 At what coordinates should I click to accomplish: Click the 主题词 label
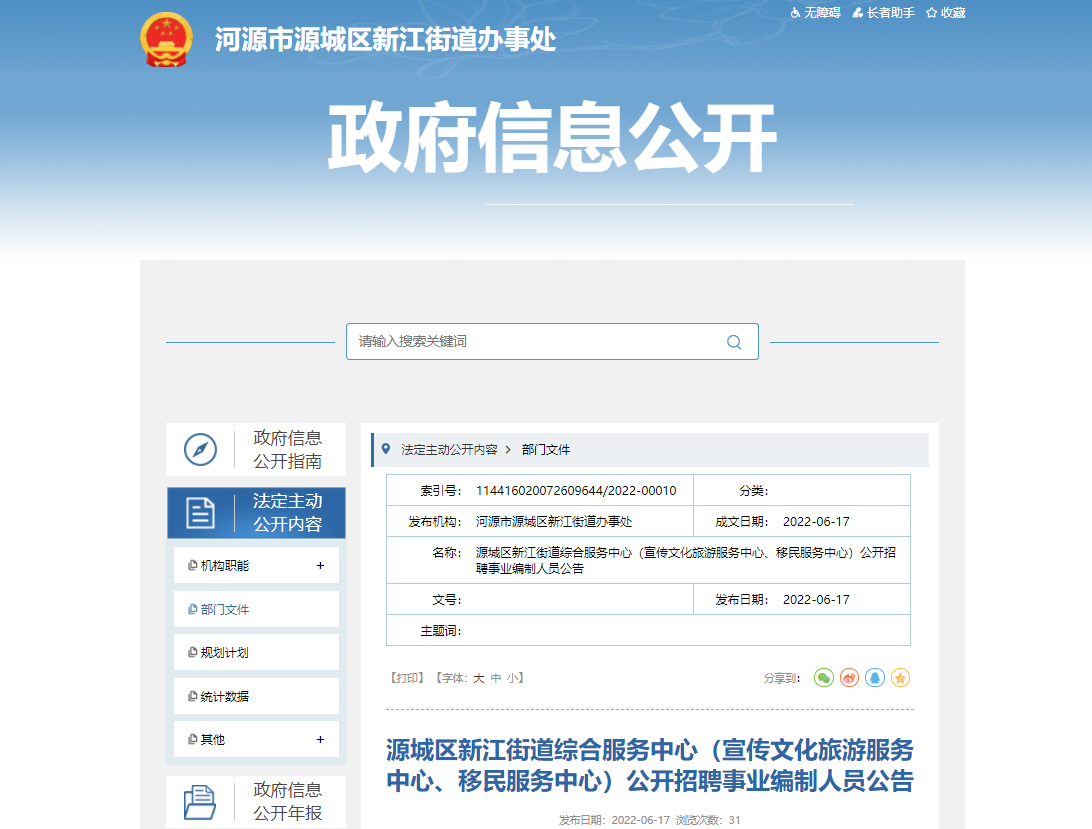point(440,630)
